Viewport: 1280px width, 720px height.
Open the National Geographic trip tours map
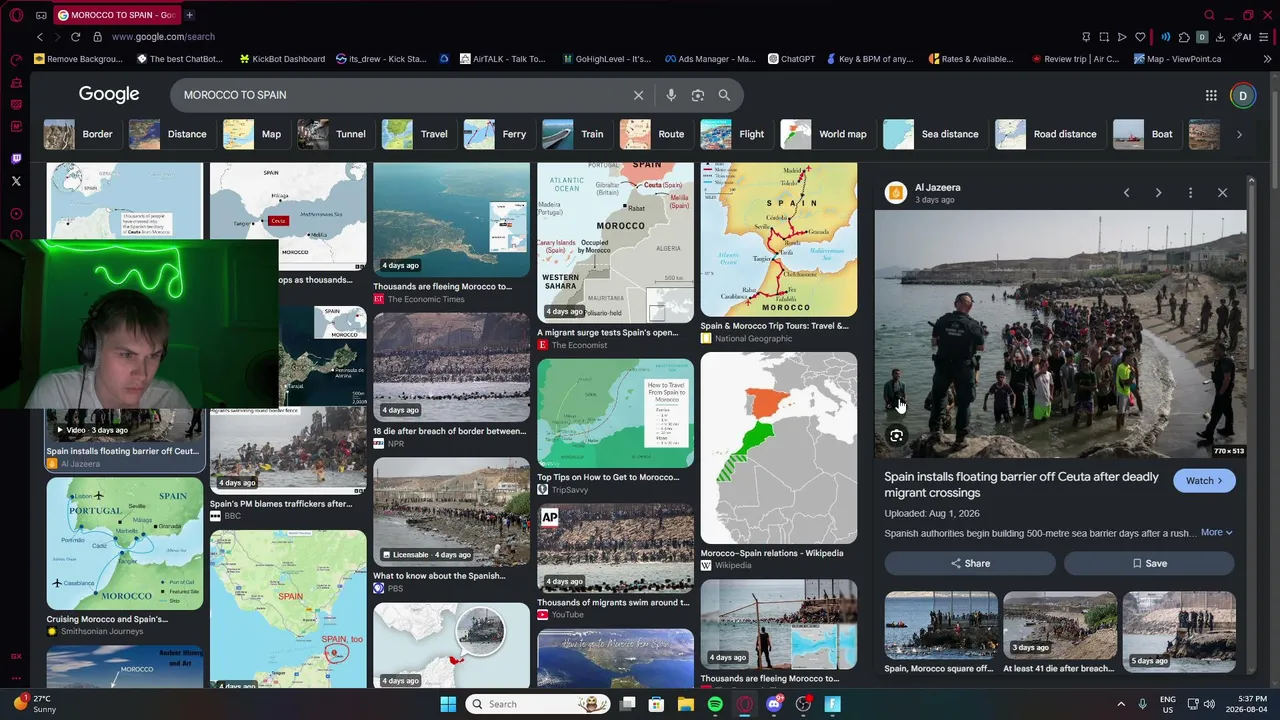click(778, 240)
